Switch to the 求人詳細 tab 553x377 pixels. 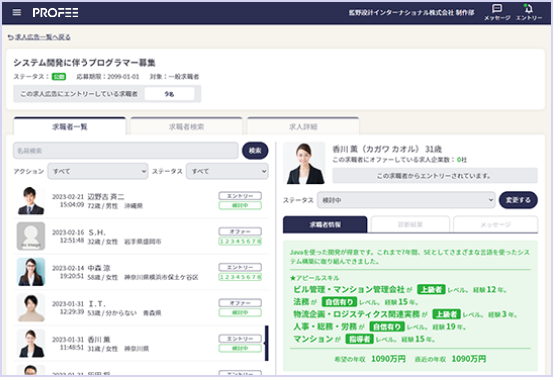coord(303,127)
